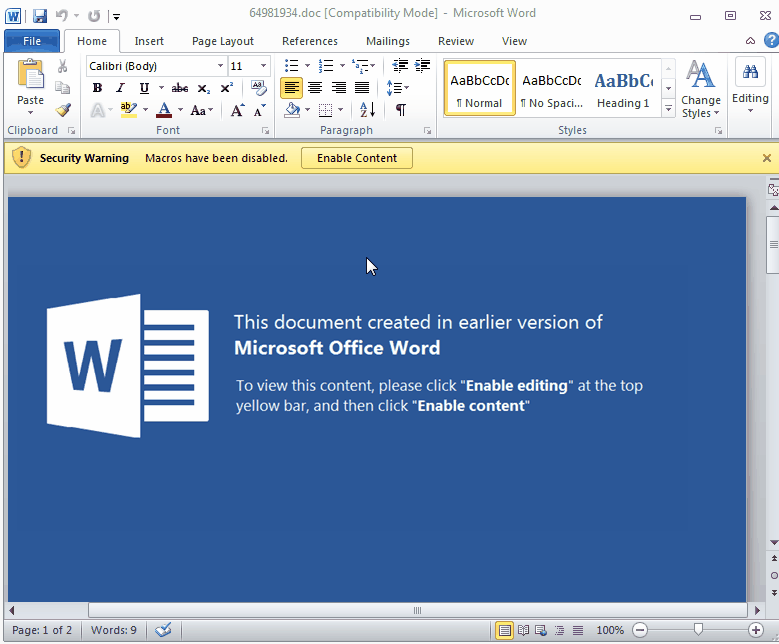This screenshot has height=644, width=779.
Task: Open Word Help question mark
Action: 772,40
